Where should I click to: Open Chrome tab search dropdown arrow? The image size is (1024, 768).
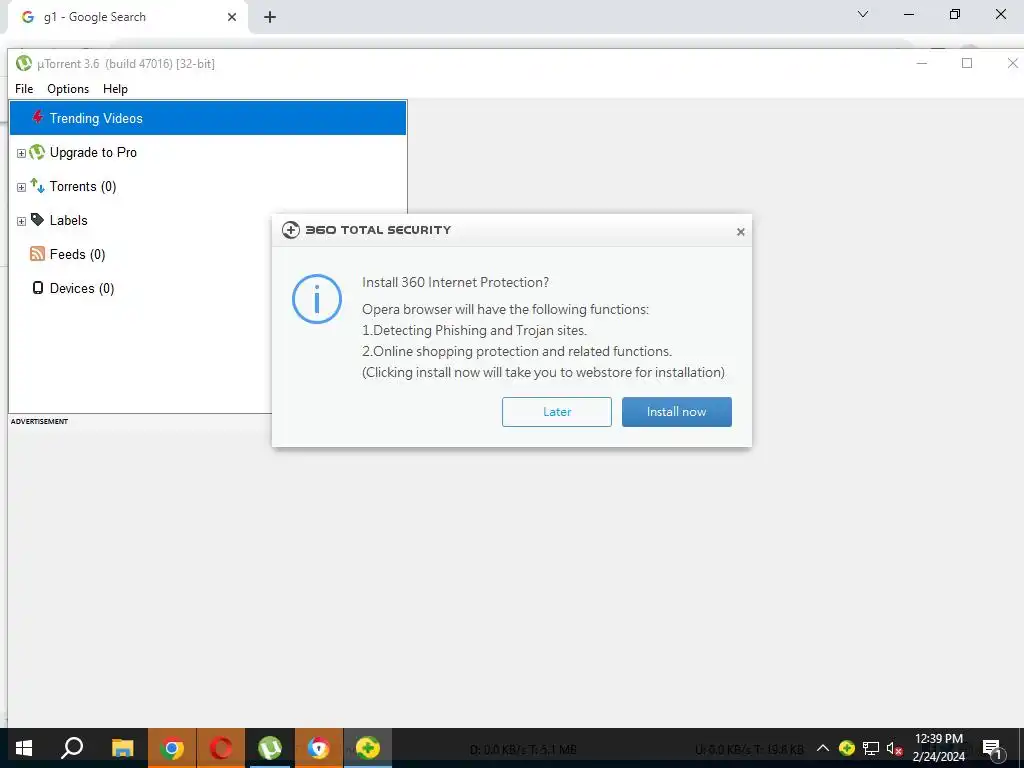[863, 14]
